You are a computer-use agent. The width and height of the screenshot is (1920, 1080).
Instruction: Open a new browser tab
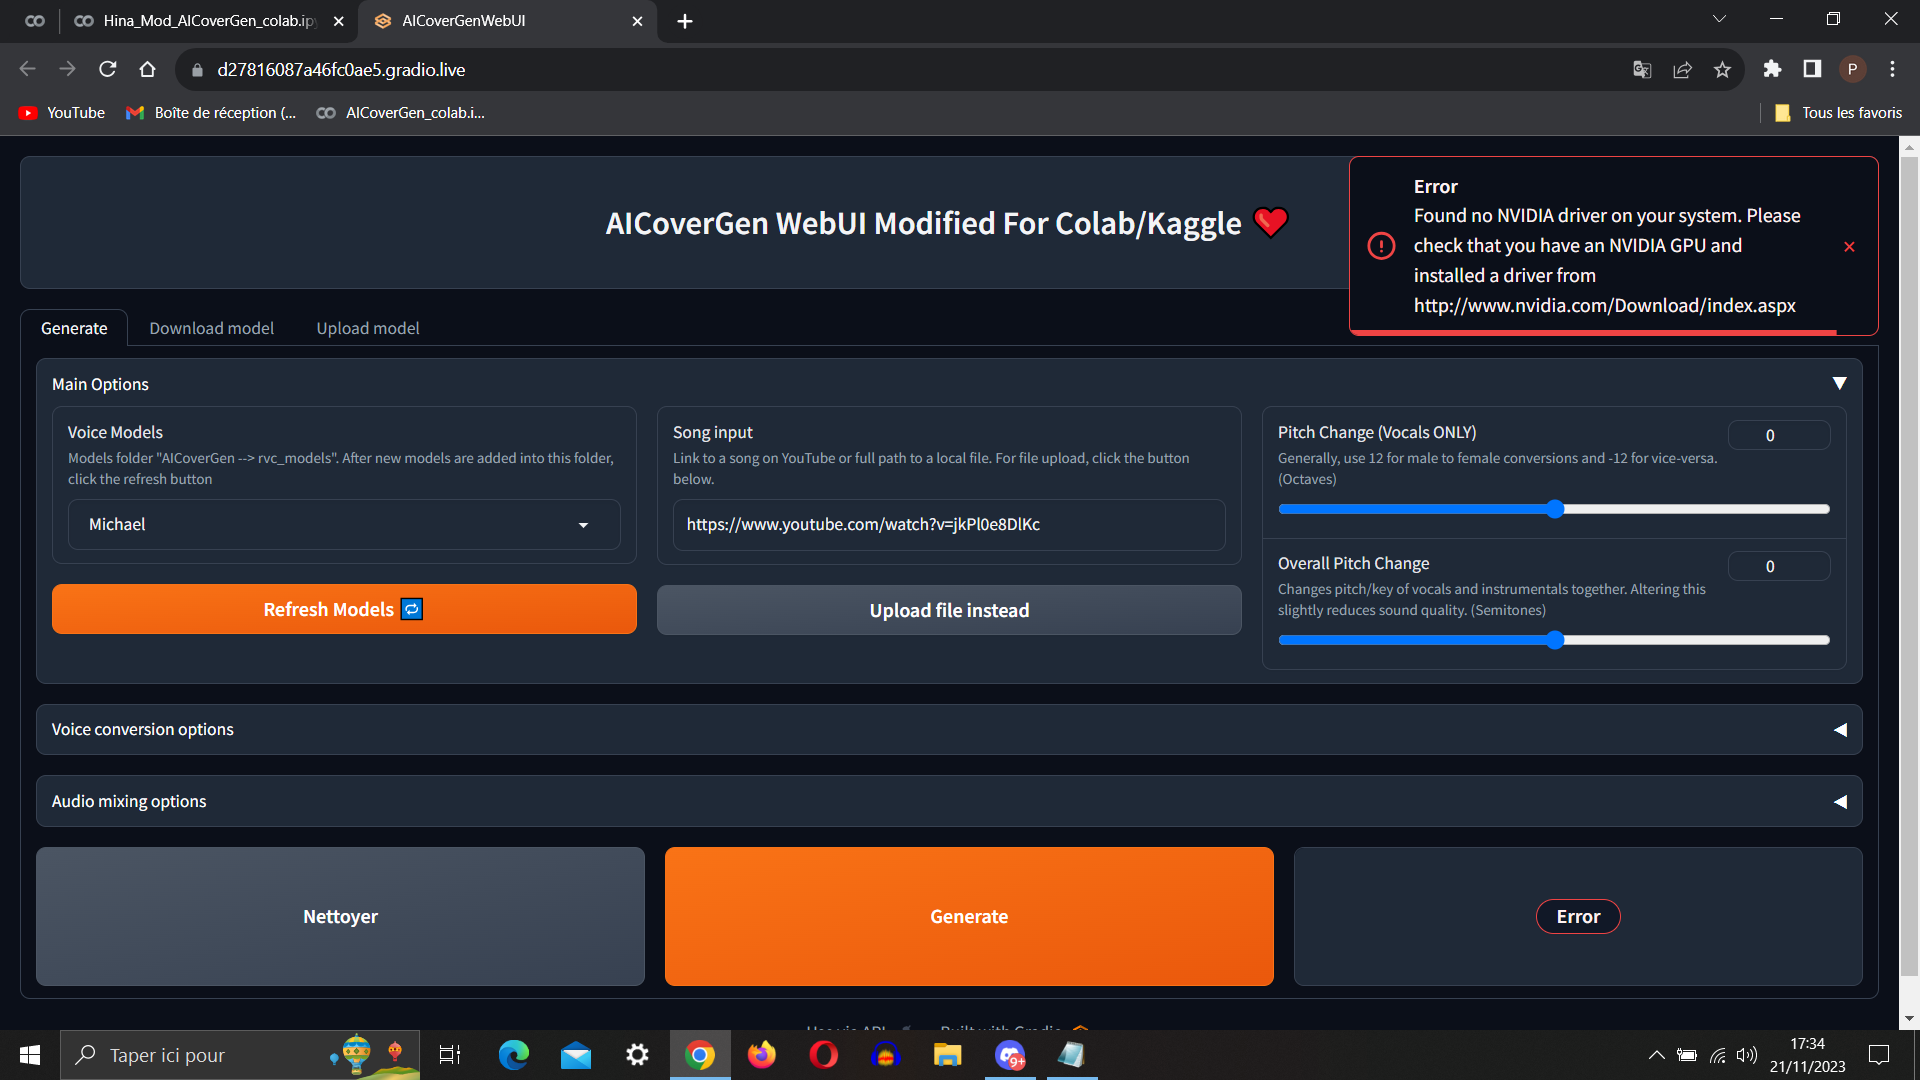tap(685, 21)
